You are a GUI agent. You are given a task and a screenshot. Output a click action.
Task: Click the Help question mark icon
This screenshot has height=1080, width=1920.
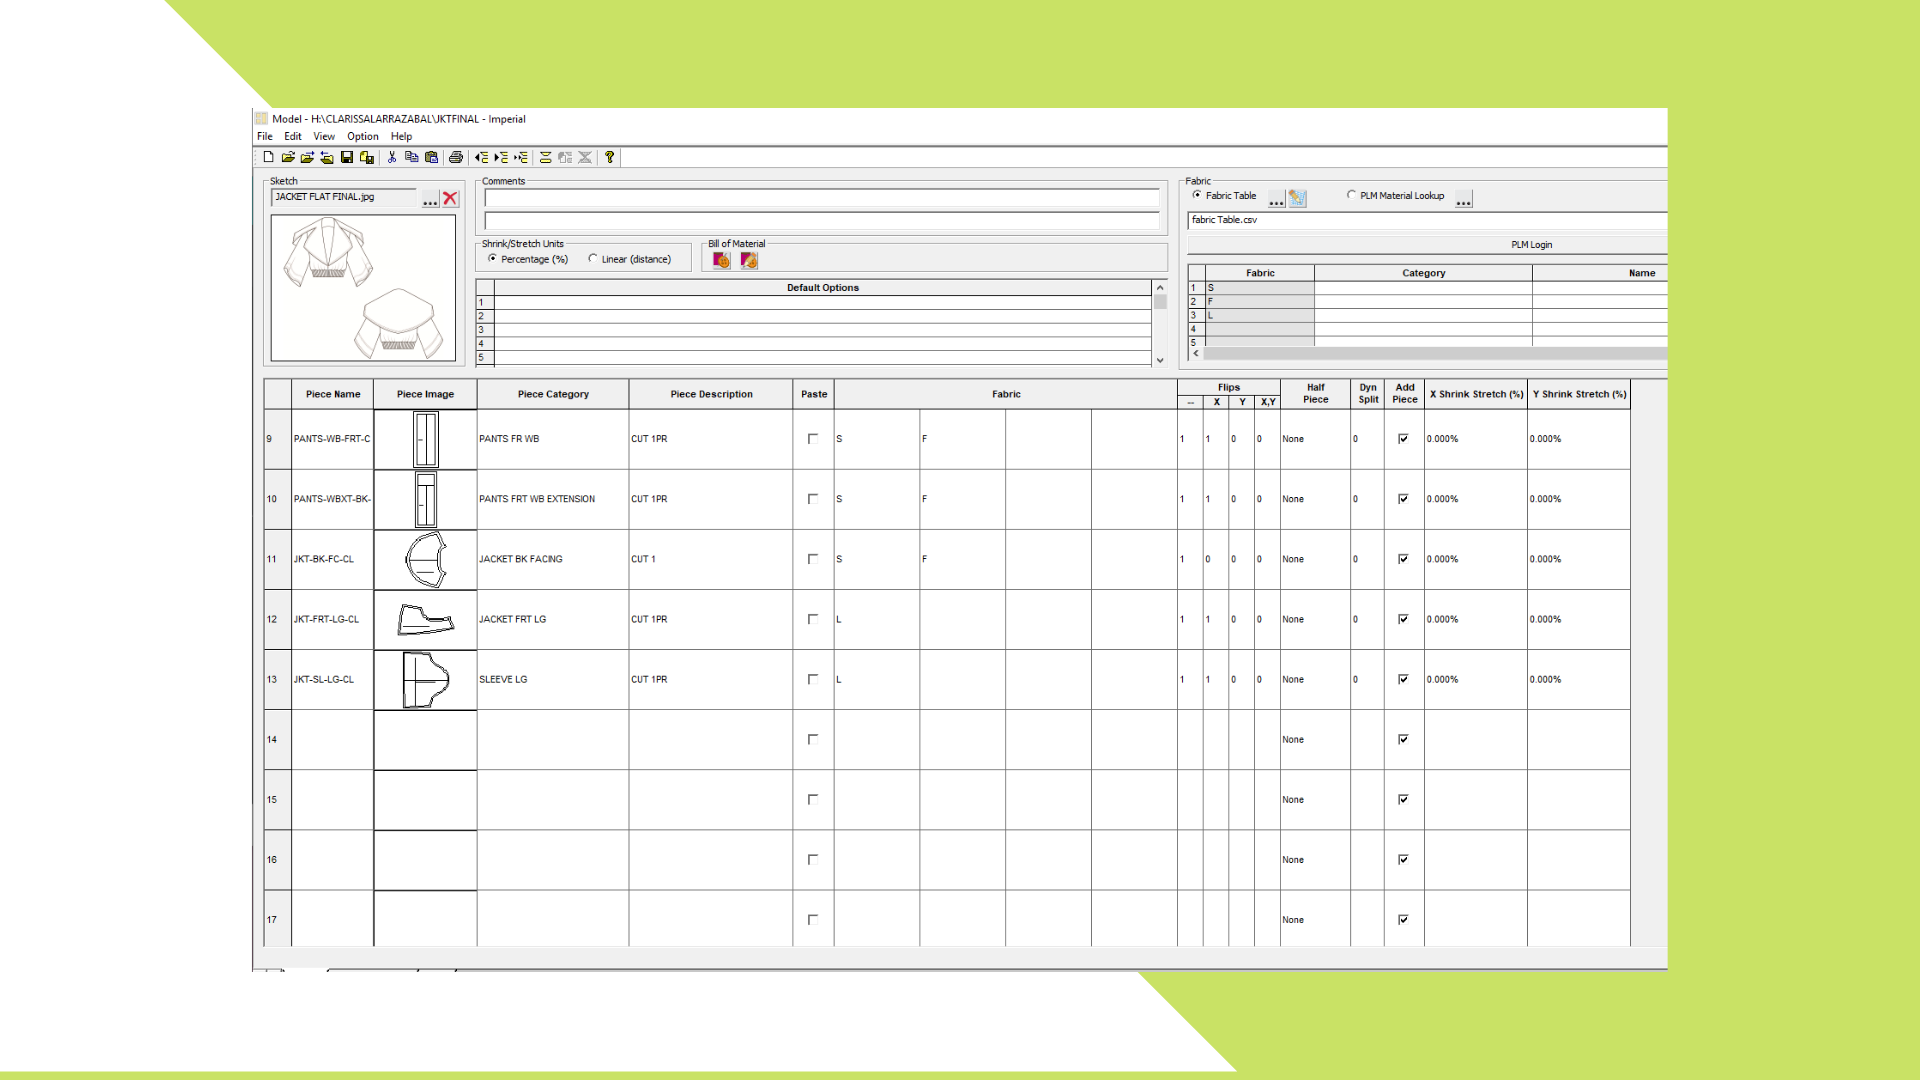click(x=609, y=157)
